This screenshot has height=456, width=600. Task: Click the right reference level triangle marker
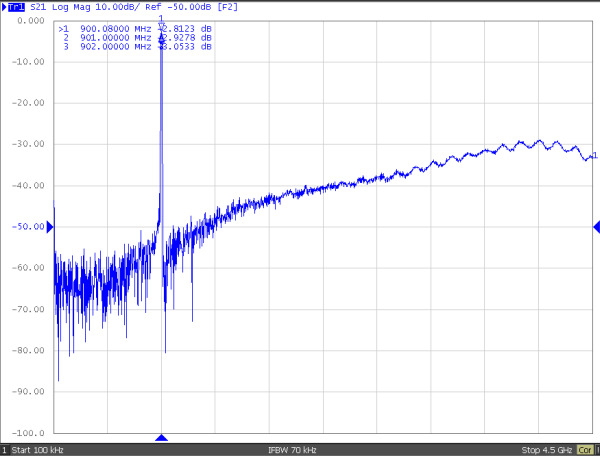click(596, 227)
